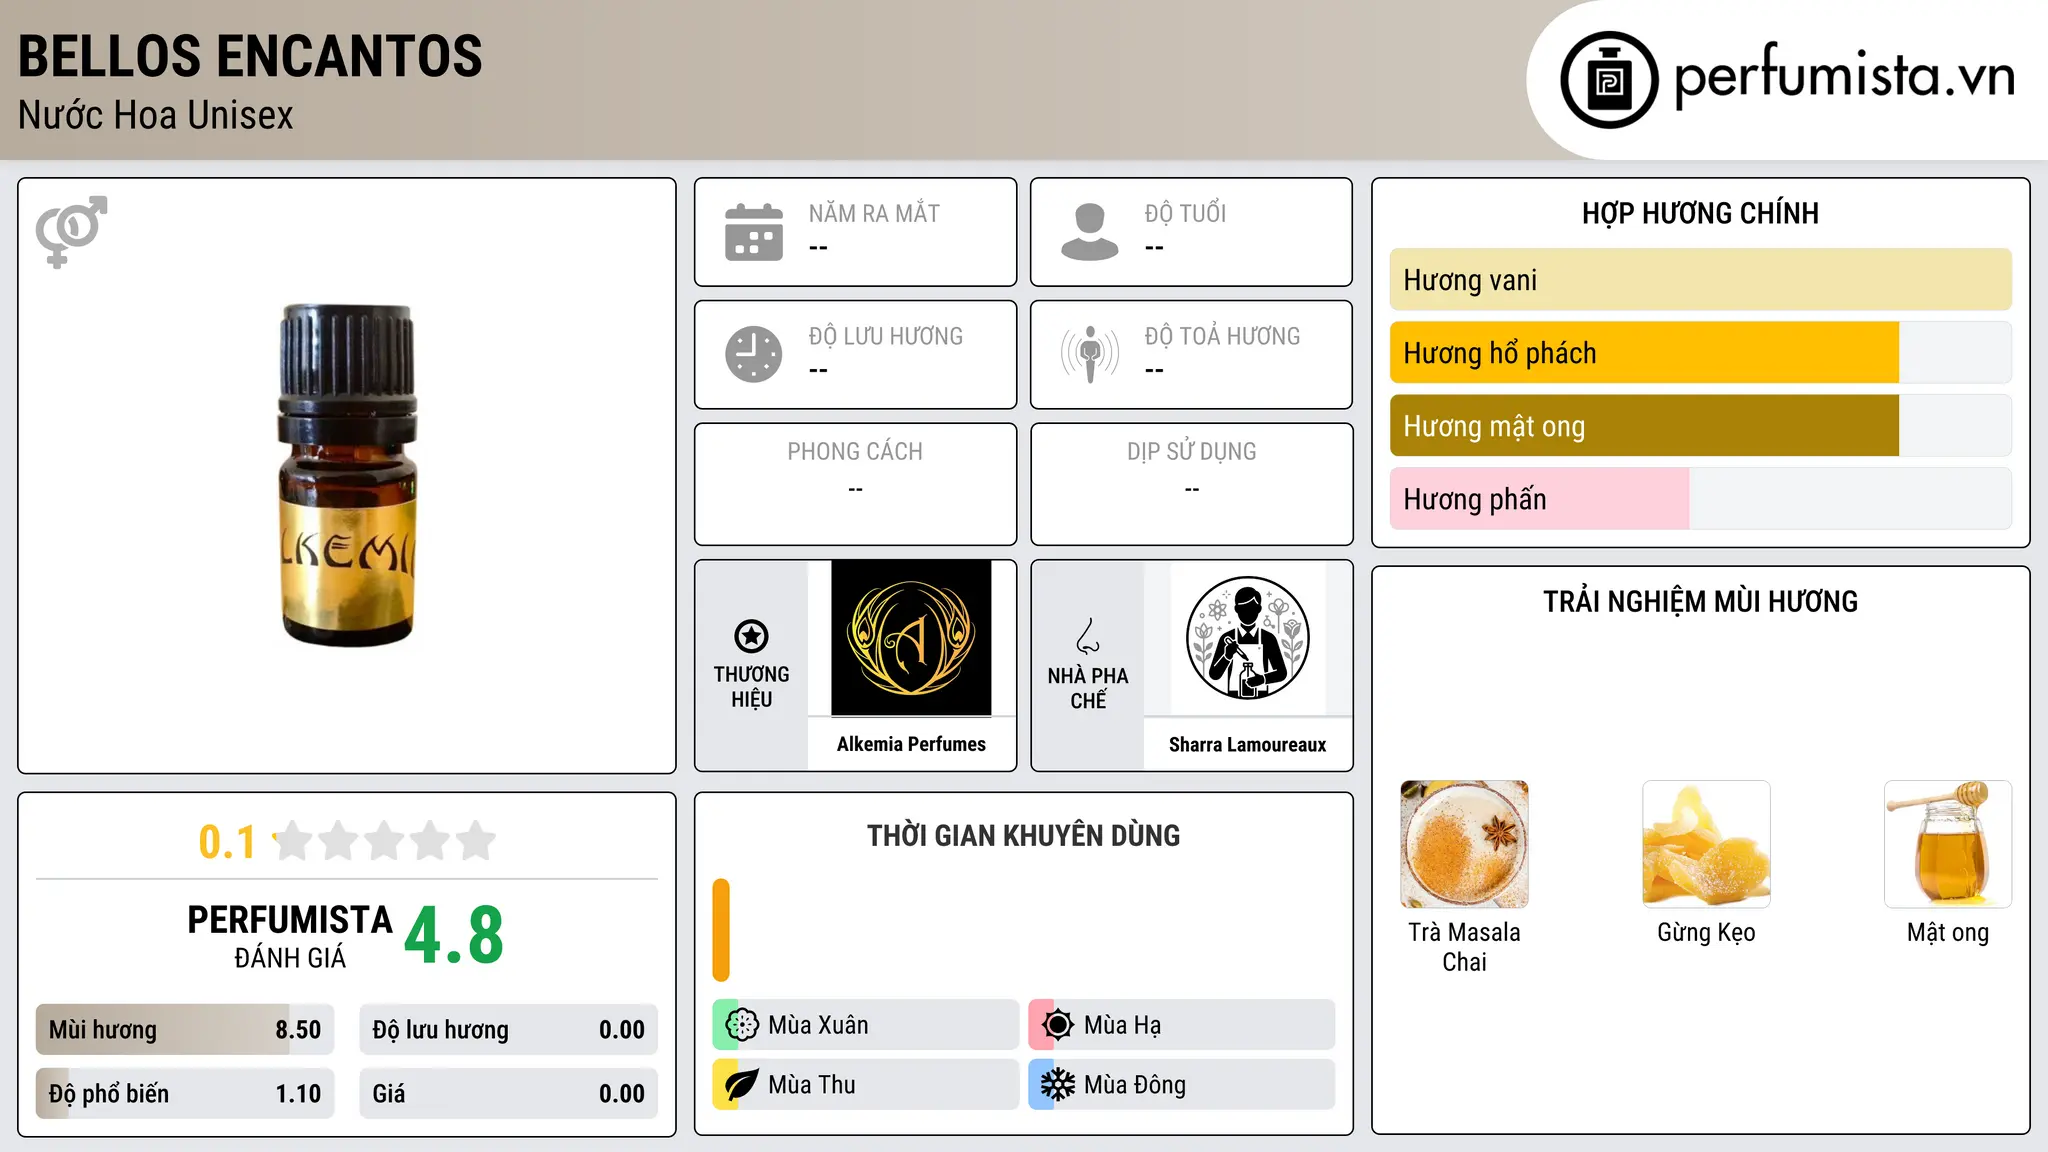Click the TRẢI NGHIỆM MÙI HƯƠNG heading
Image resolution: width=2048 pixels, height=1152 pixels.
[x=1700, y=601]
